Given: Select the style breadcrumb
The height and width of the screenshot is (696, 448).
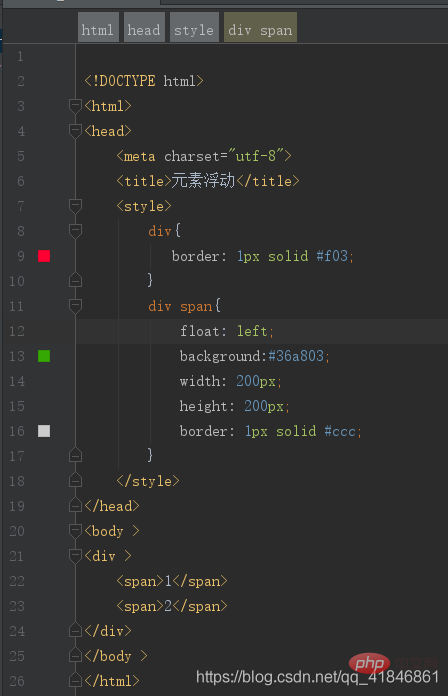Looking at the screenshot, I should pyautogui.click(x=194, y=28).
